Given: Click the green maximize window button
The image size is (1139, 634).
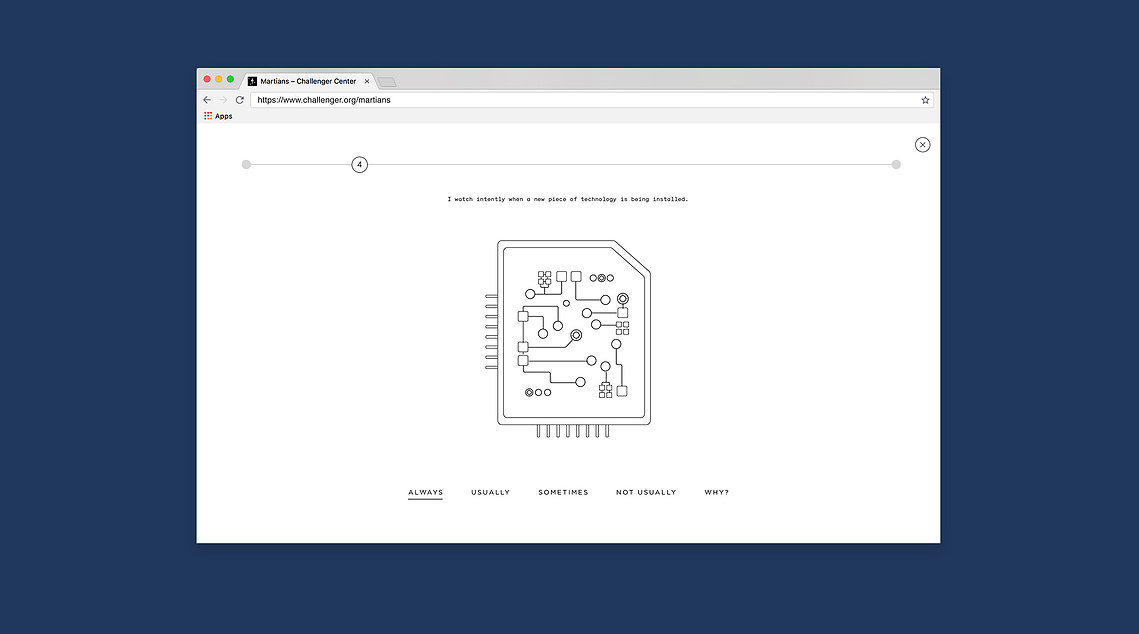Looking at the screenshot, I should 230,79.
